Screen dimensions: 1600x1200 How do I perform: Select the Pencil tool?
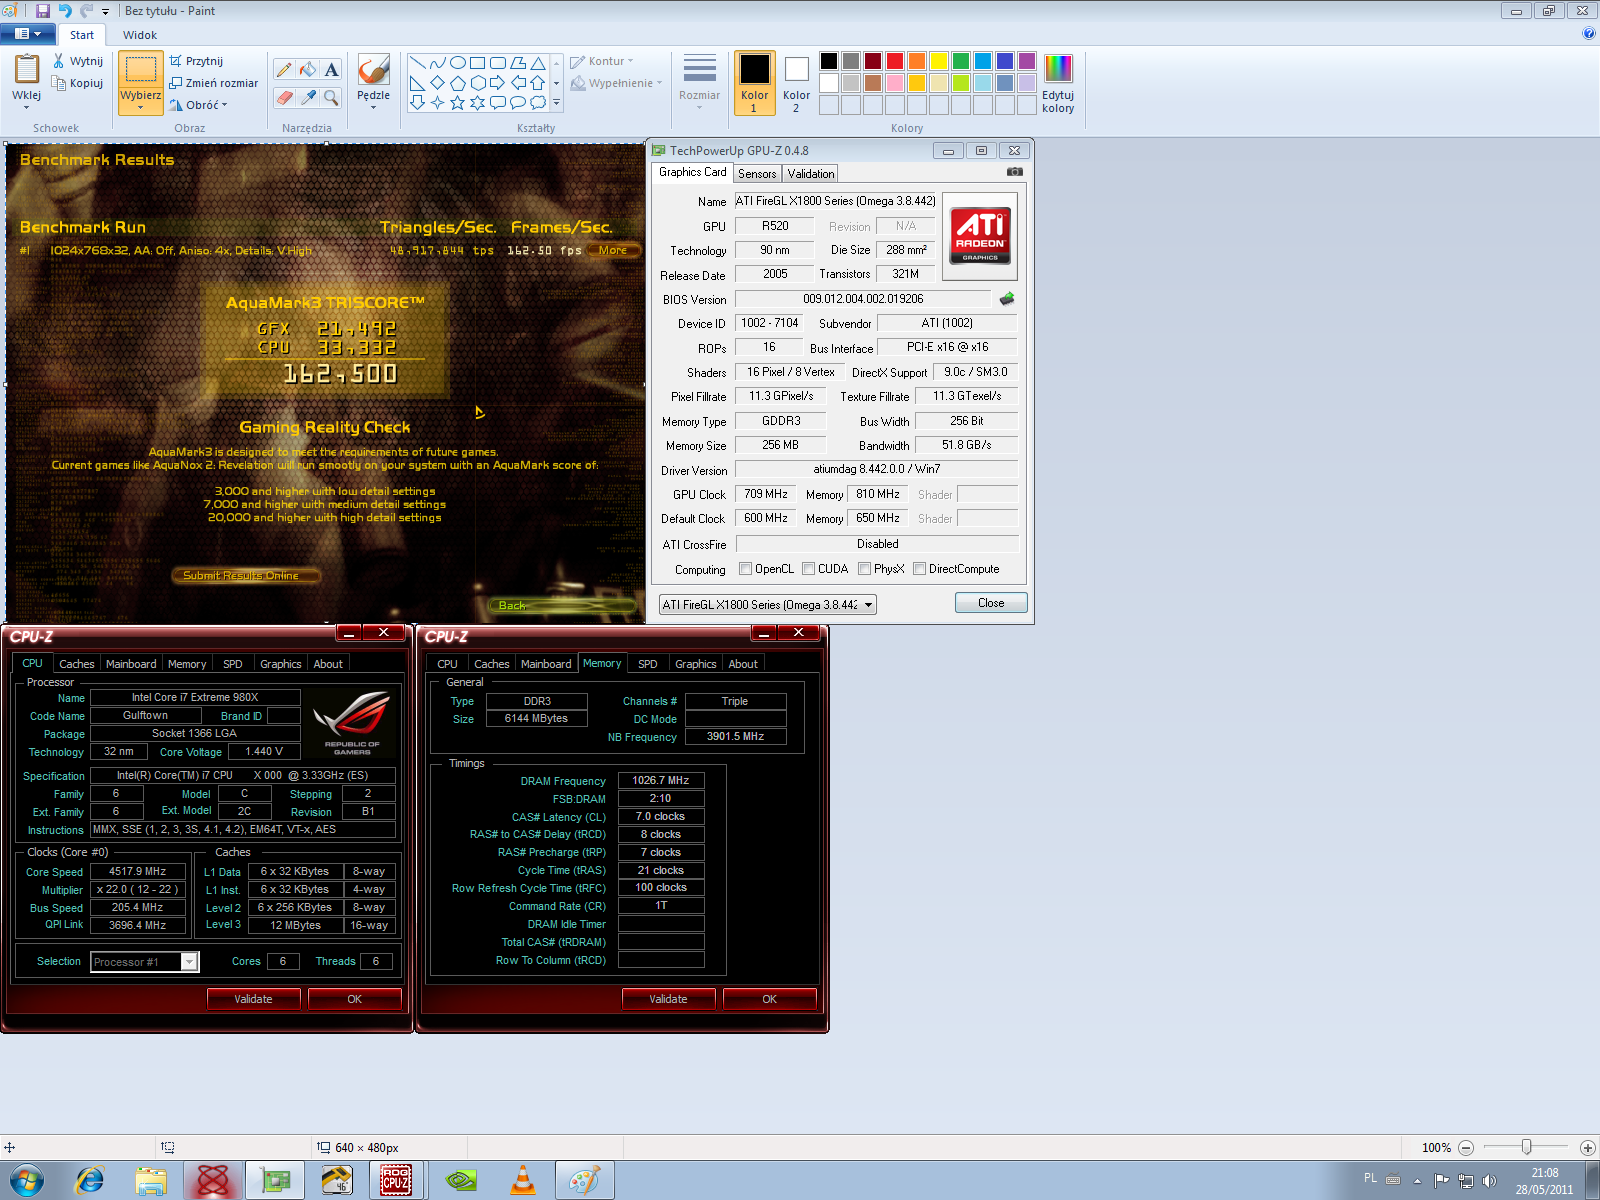(284, 69)
